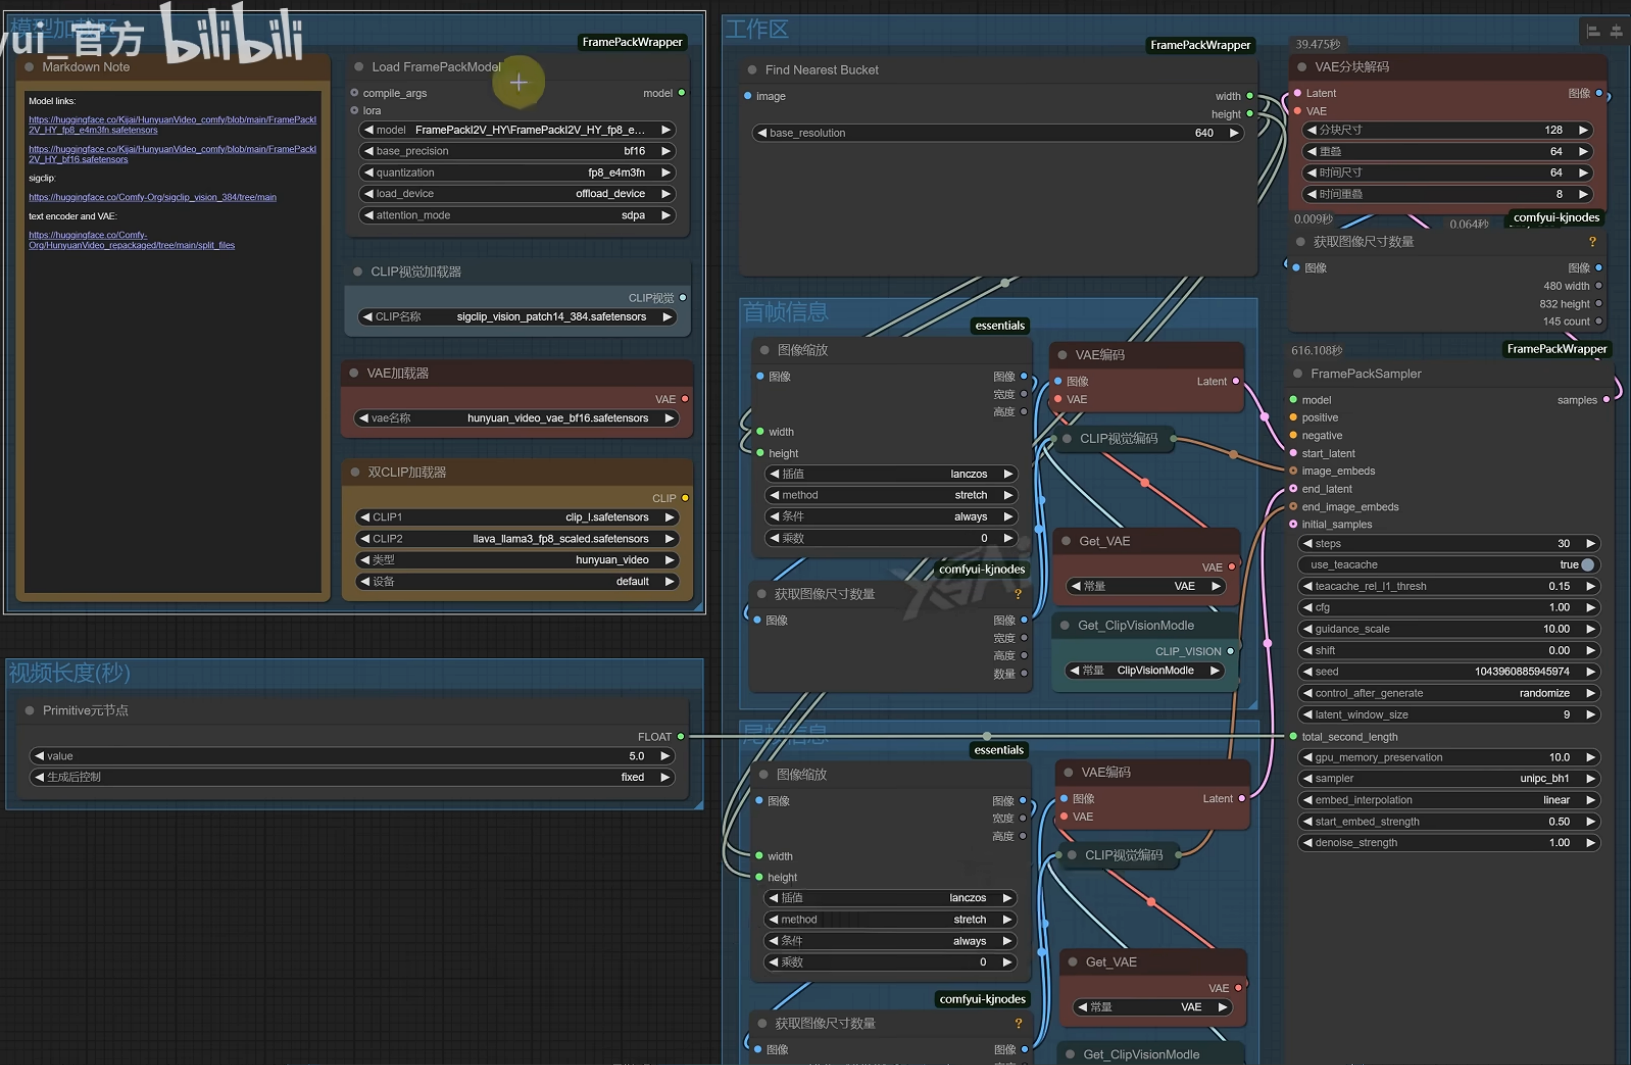The width and height of the screenshot is (1631, 1065).
Task: Collapse the Load FramePackModel node via its title dot
Action: 359,67
